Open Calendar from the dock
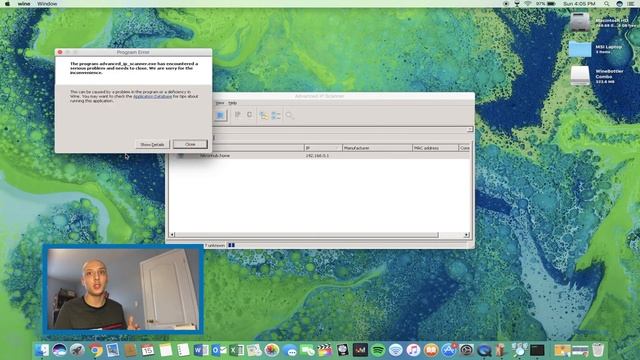This screenshot has width=640, height=360. tap(148, 350)
